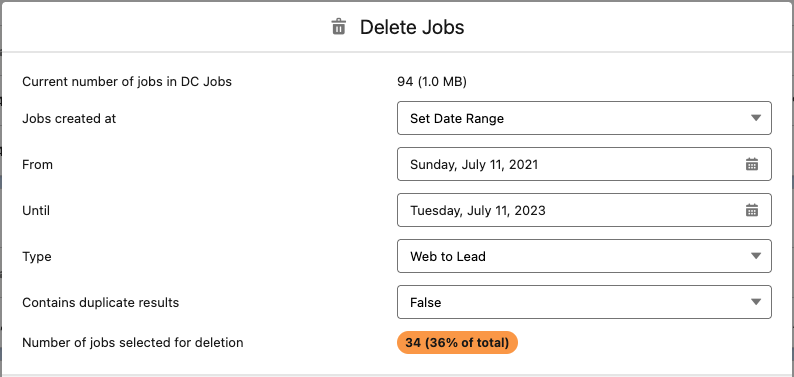Click the orange 34 (36% of total) badge

click(457, 343)
